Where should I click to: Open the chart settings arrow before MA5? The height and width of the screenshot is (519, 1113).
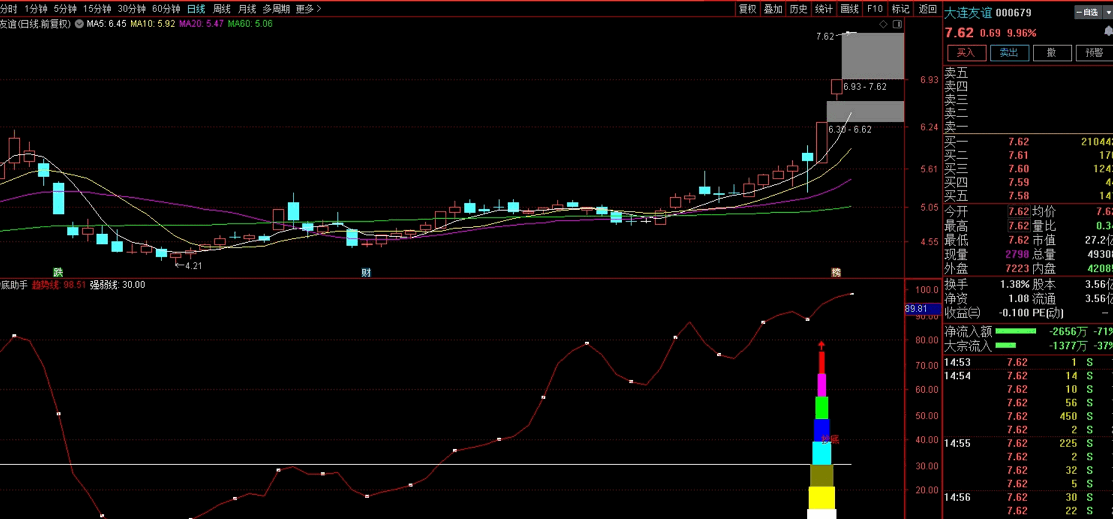[x=80, y=24]
